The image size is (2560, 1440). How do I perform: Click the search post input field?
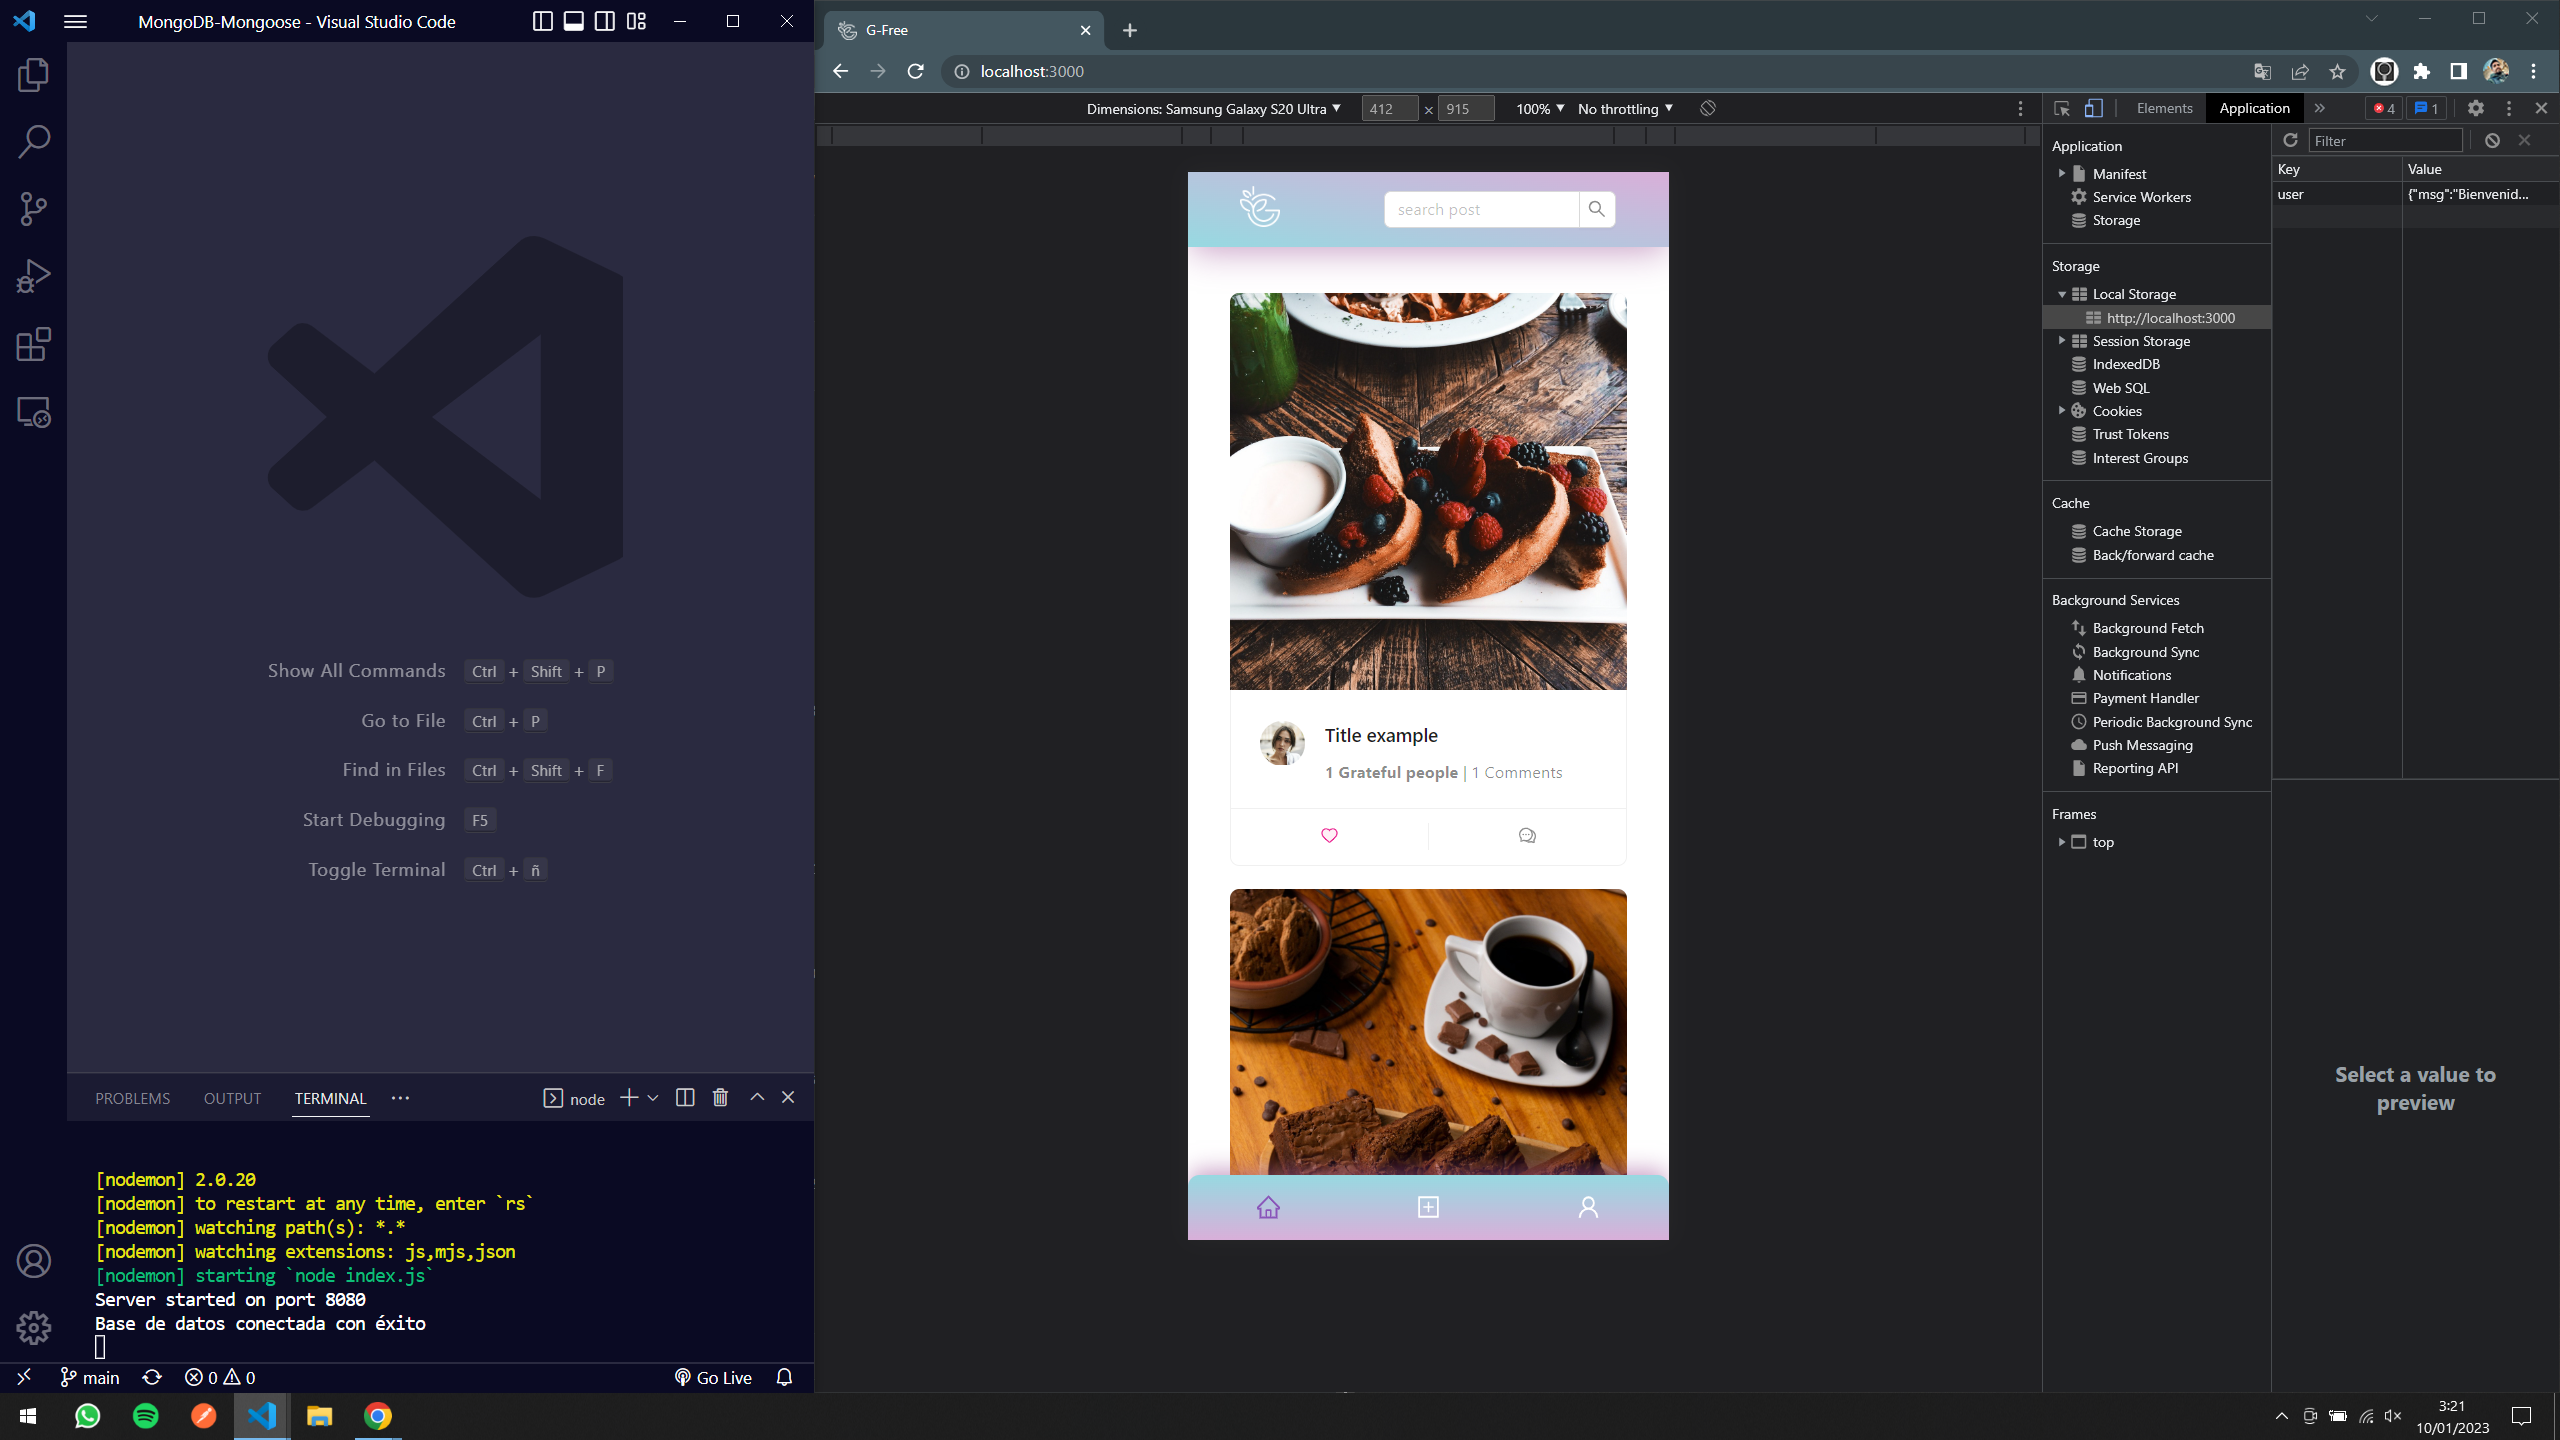pyautogui.click(x=1481, y=209)
